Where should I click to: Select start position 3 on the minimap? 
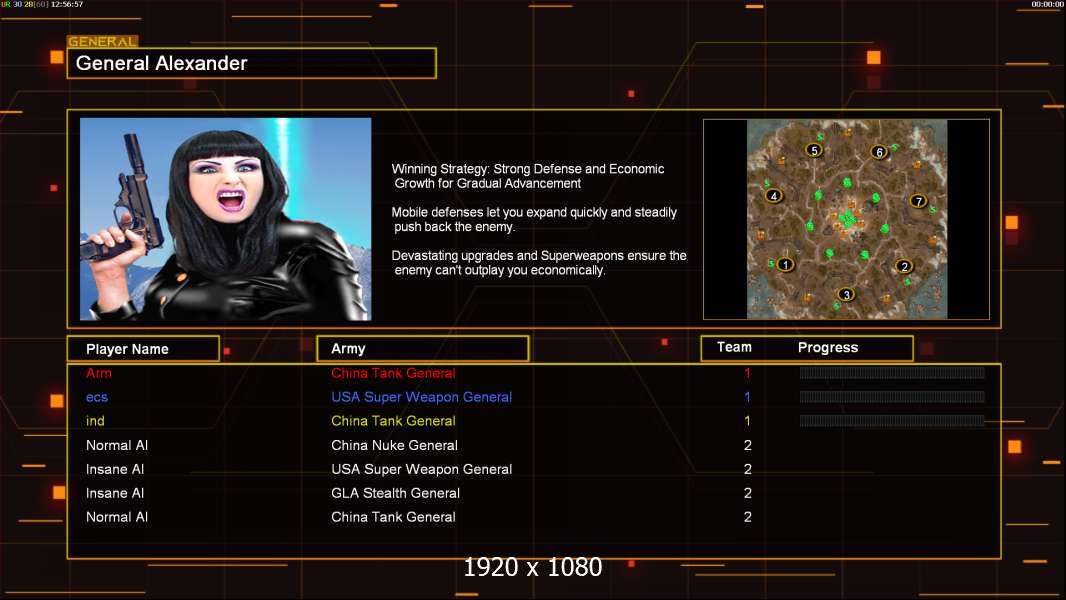pos(846,294)
